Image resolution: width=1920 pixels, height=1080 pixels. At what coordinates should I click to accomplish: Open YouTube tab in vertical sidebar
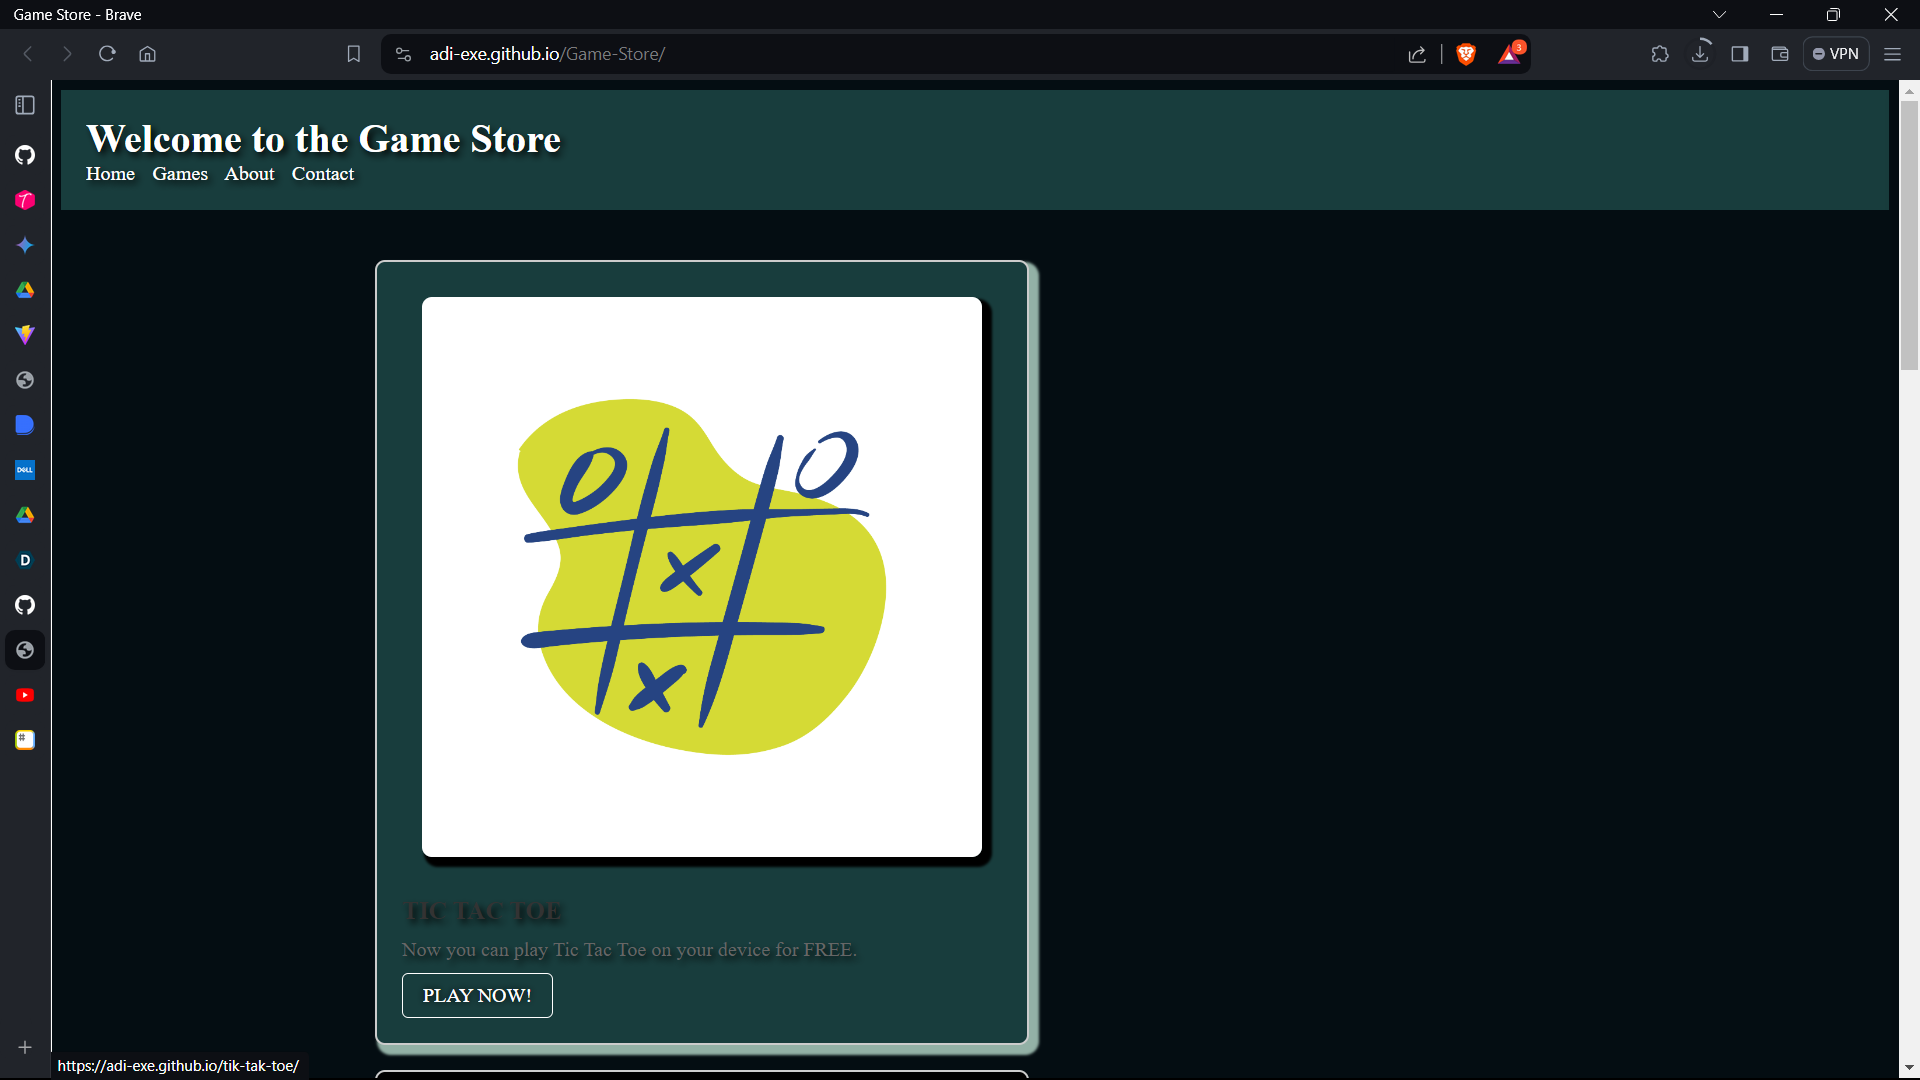(x=25, y=695)
